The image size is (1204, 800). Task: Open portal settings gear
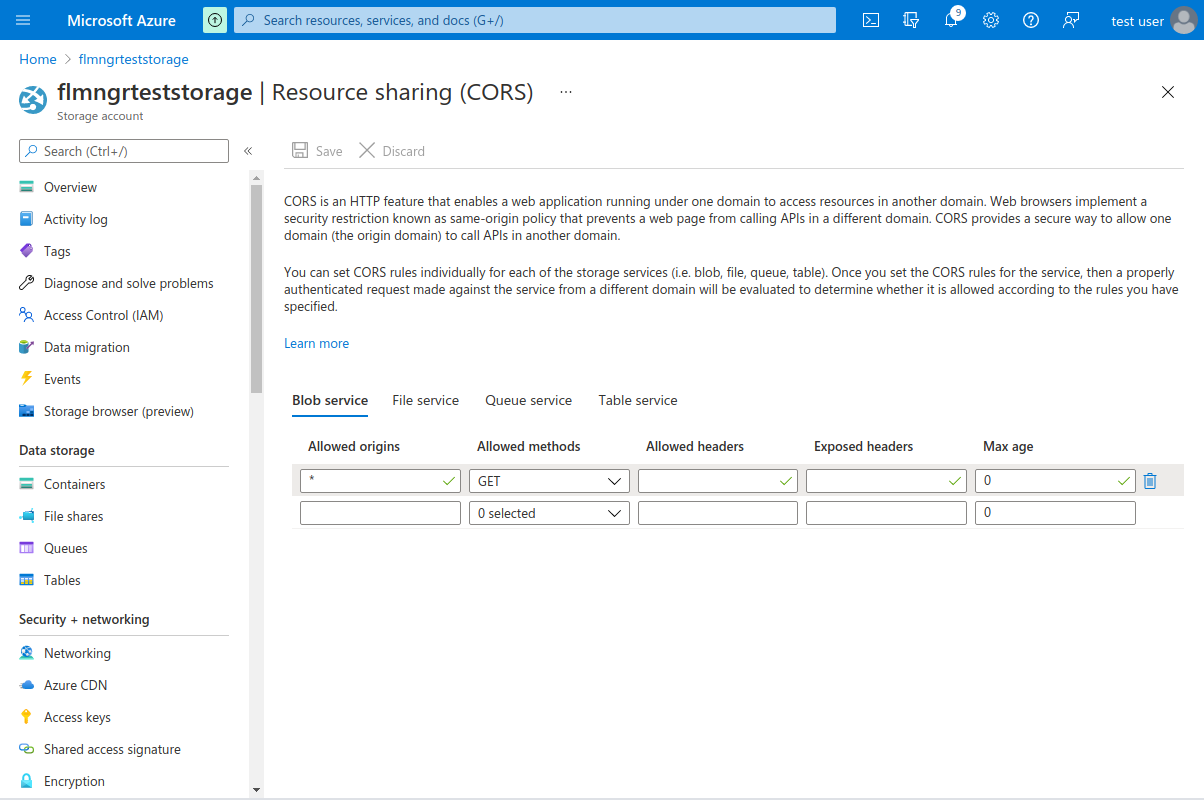[991, 20]
